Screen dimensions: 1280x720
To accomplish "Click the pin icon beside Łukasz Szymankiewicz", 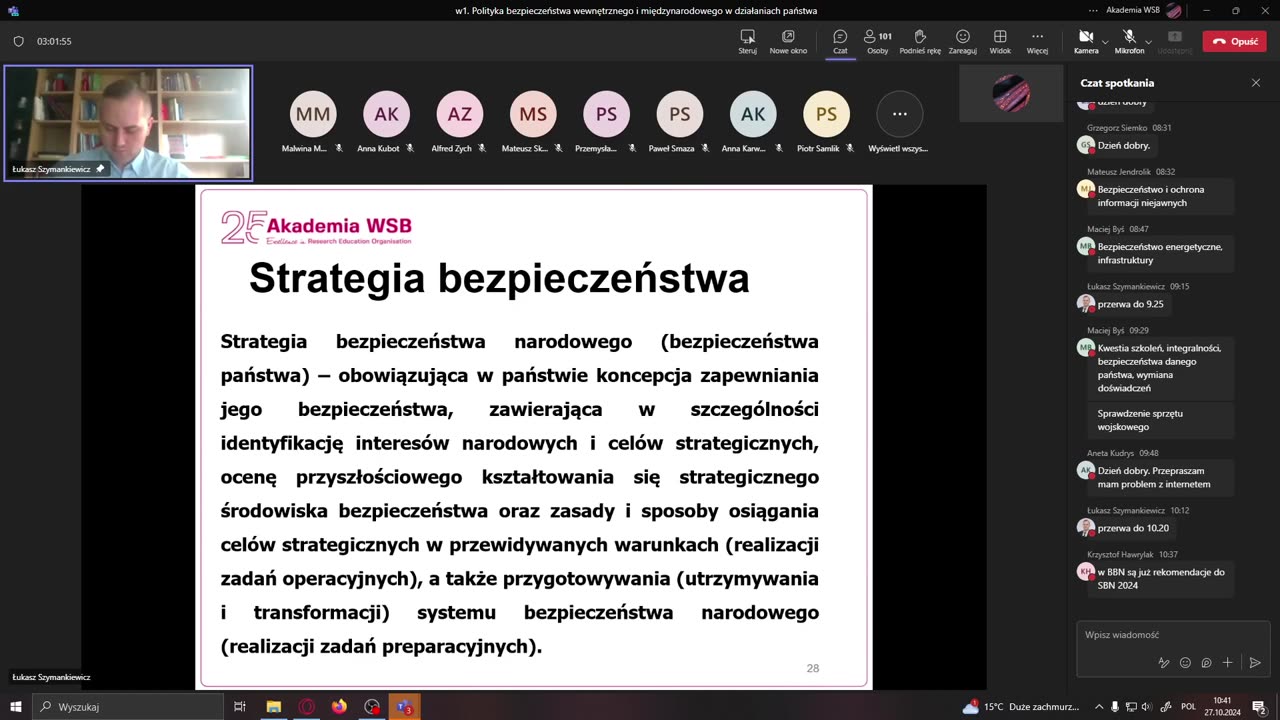I will click(100, 169).
